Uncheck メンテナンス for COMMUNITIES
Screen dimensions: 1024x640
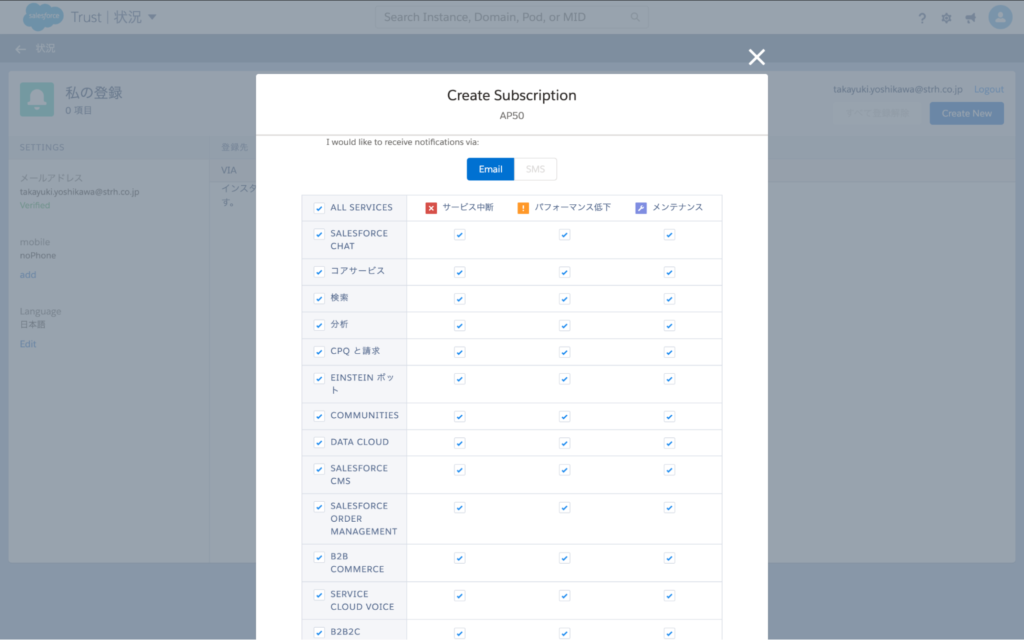(x=669, y=417)
